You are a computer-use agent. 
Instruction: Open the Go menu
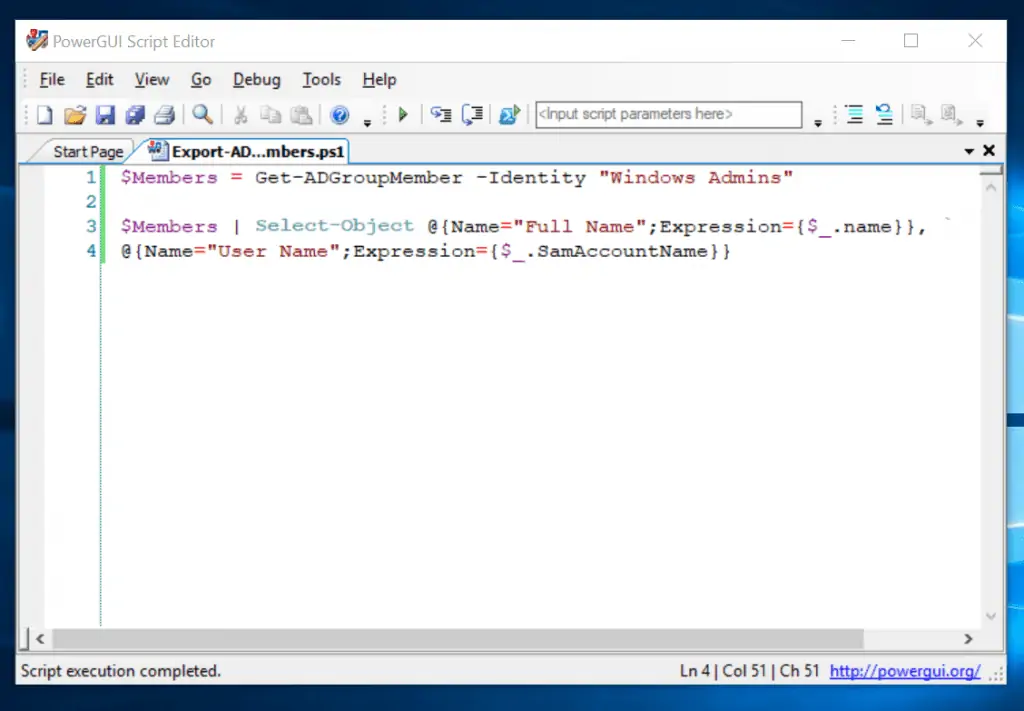[201, 80]
